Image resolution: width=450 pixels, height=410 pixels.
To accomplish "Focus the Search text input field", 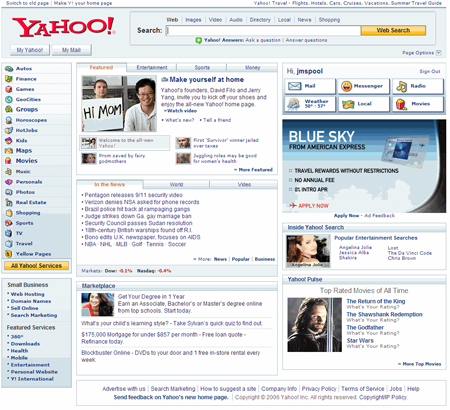I will tap(263, 31).
